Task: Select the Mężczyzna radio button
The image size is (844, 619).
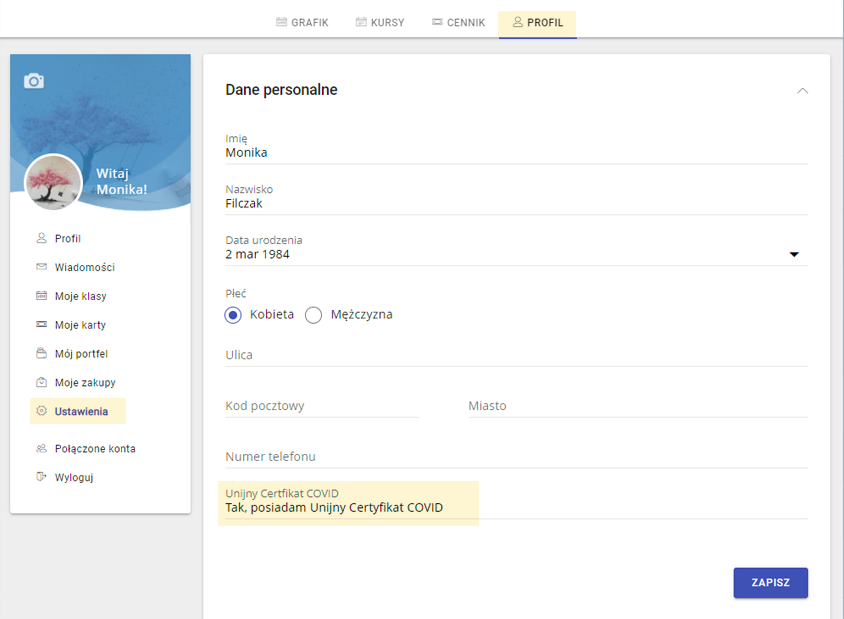Action: tap(313, 315)
